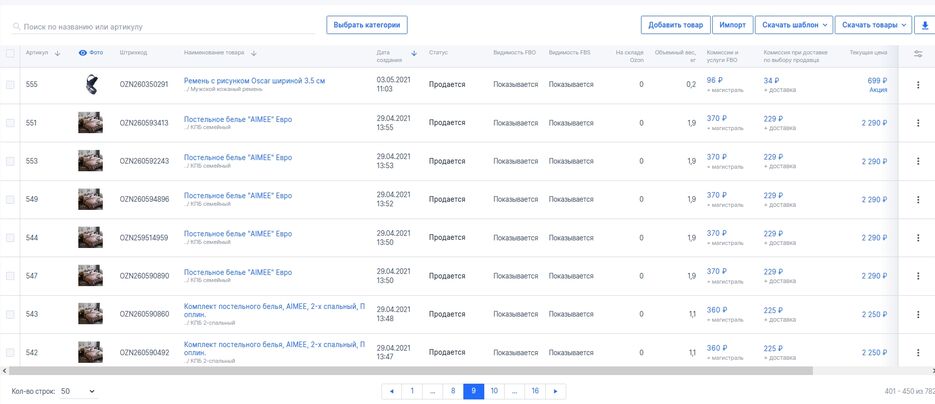Go to page 10
The width and height of the screenshot is (935, 404).
494,391
